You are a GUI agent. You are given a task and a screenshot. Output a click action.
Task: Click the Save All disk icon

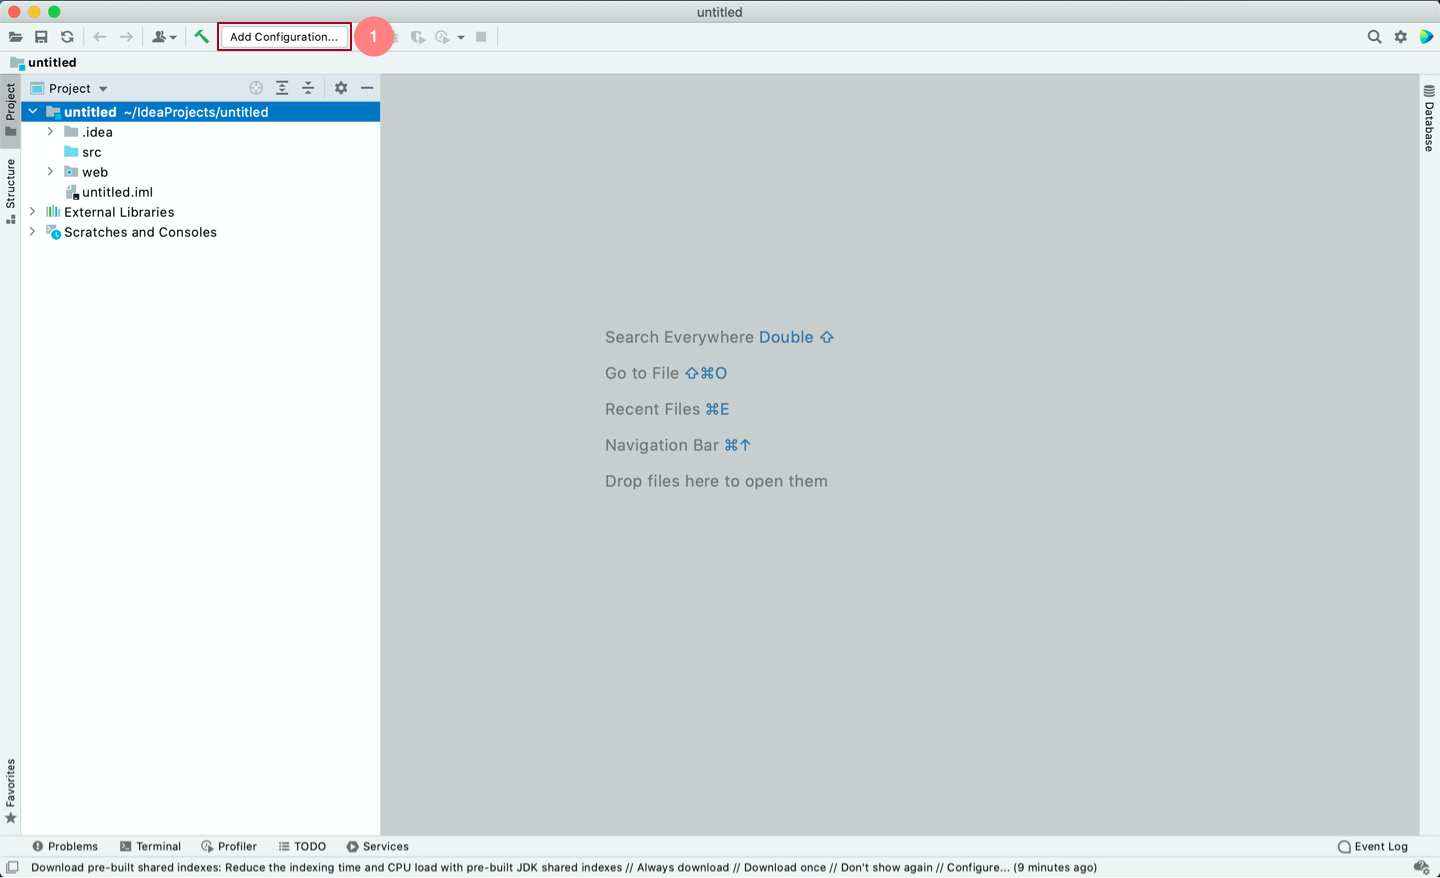click(41, 37)
